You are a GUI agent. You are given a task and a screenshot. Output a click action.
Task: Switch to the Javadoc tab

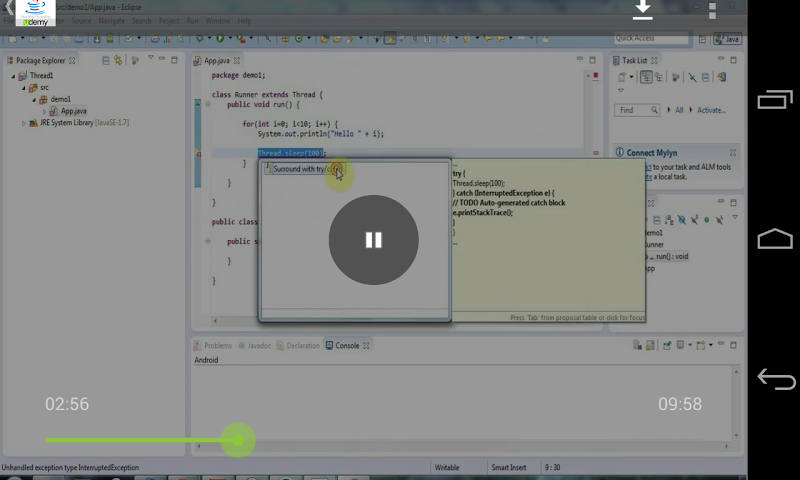coord(255,346)
